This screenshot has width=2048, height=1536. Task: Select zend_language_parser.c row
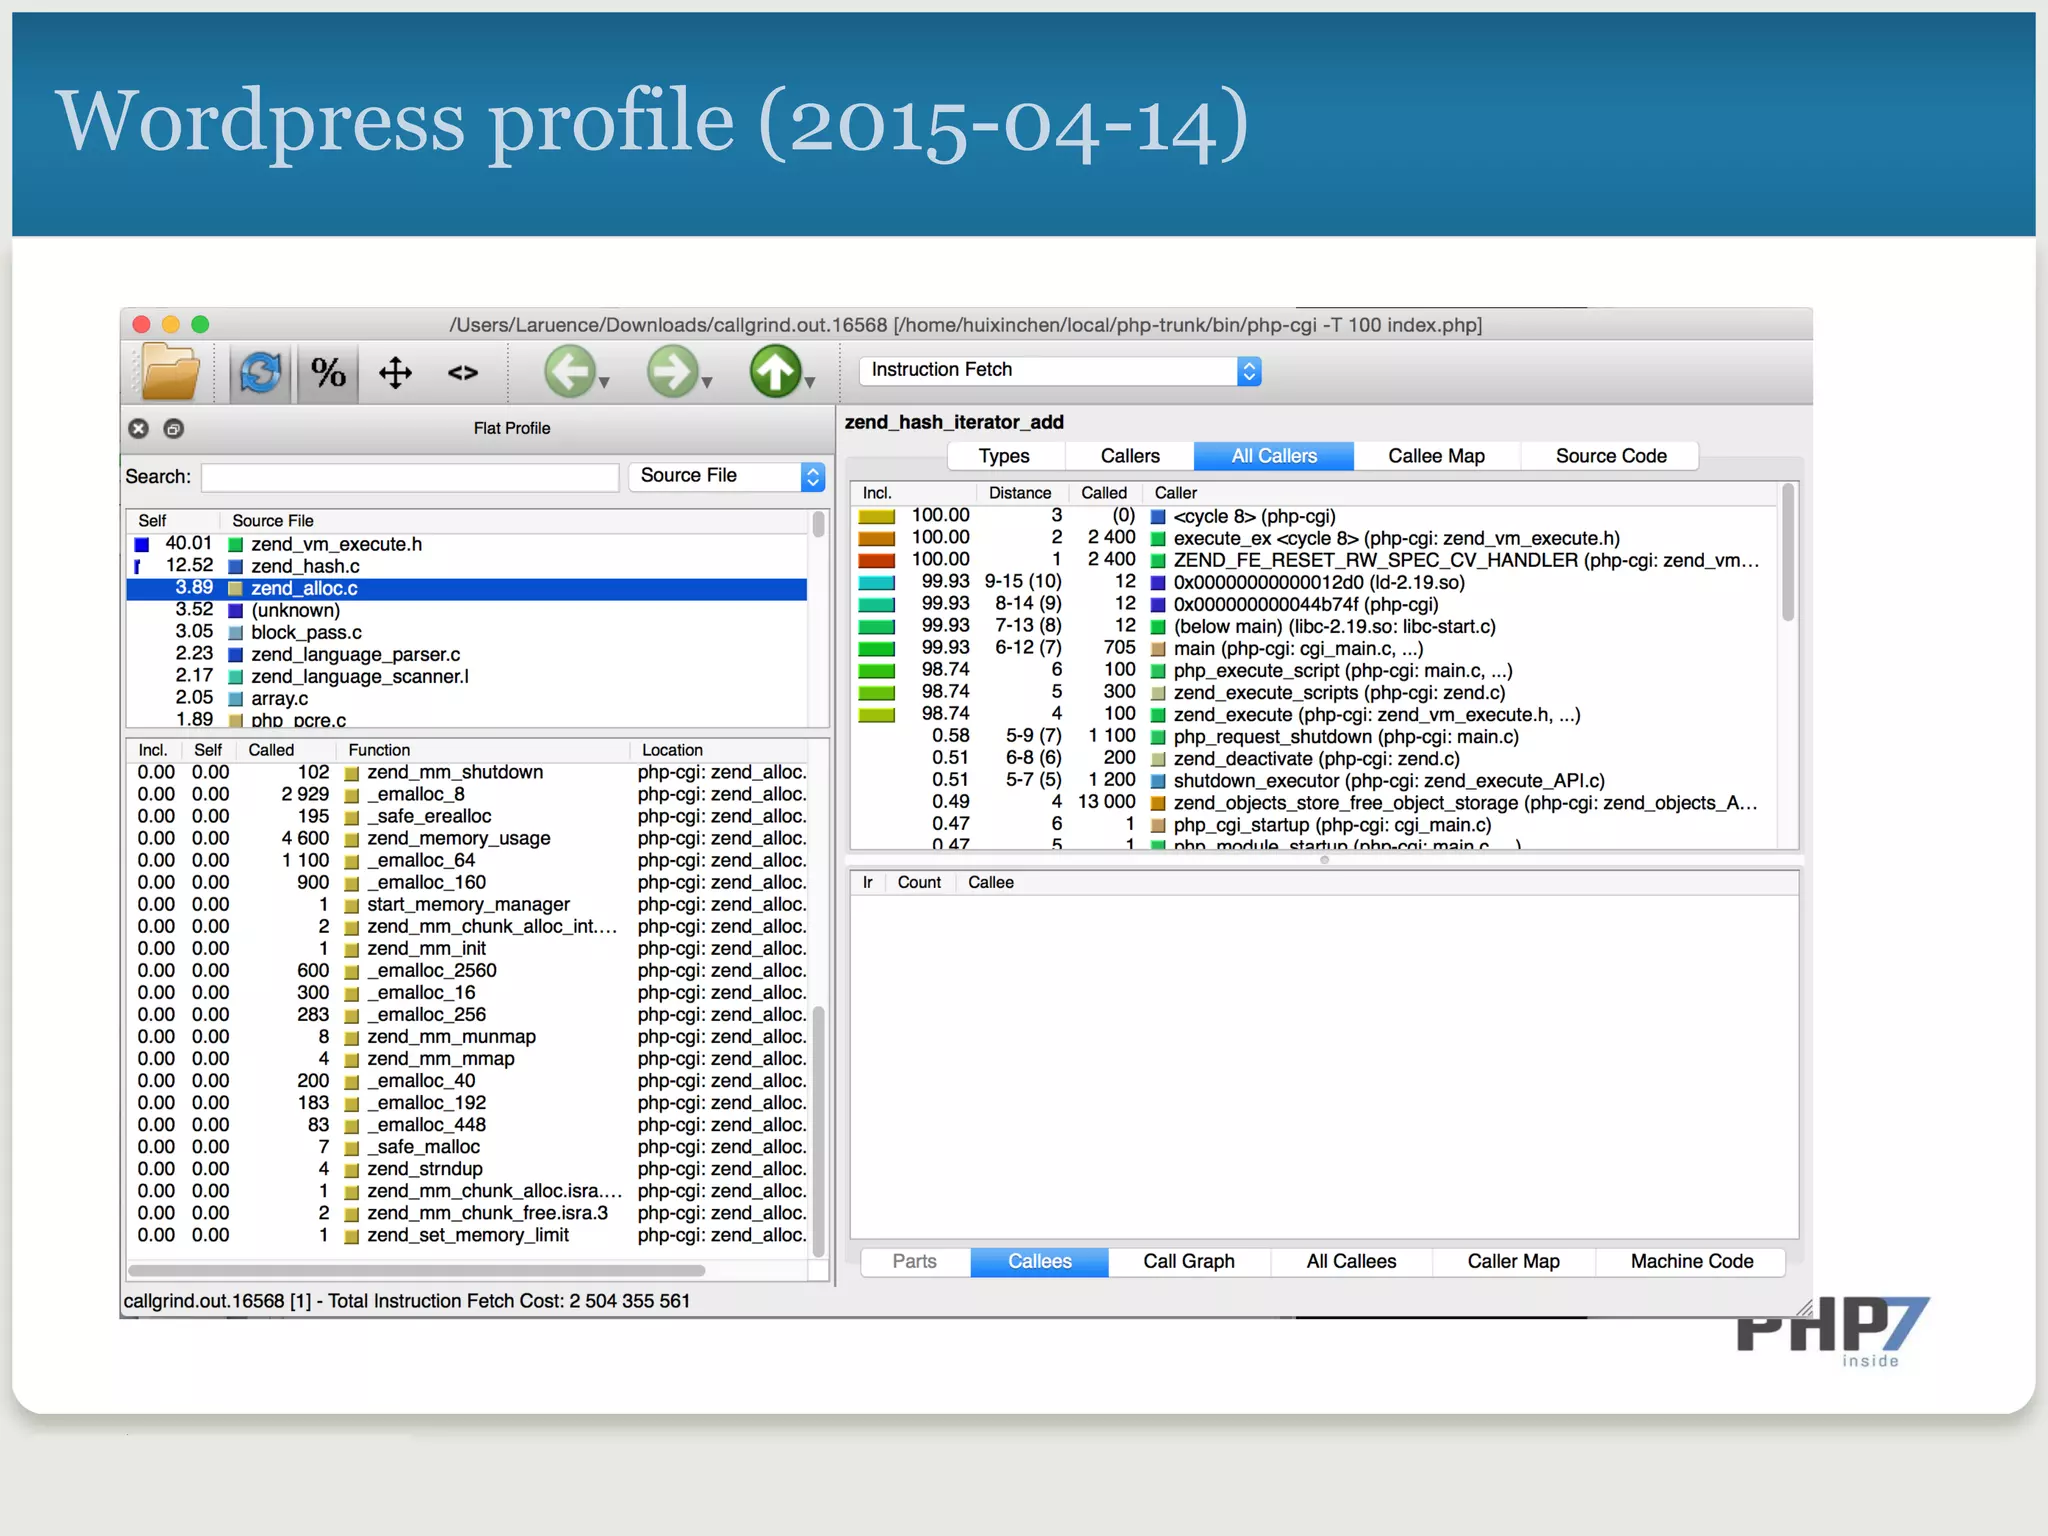467,654
